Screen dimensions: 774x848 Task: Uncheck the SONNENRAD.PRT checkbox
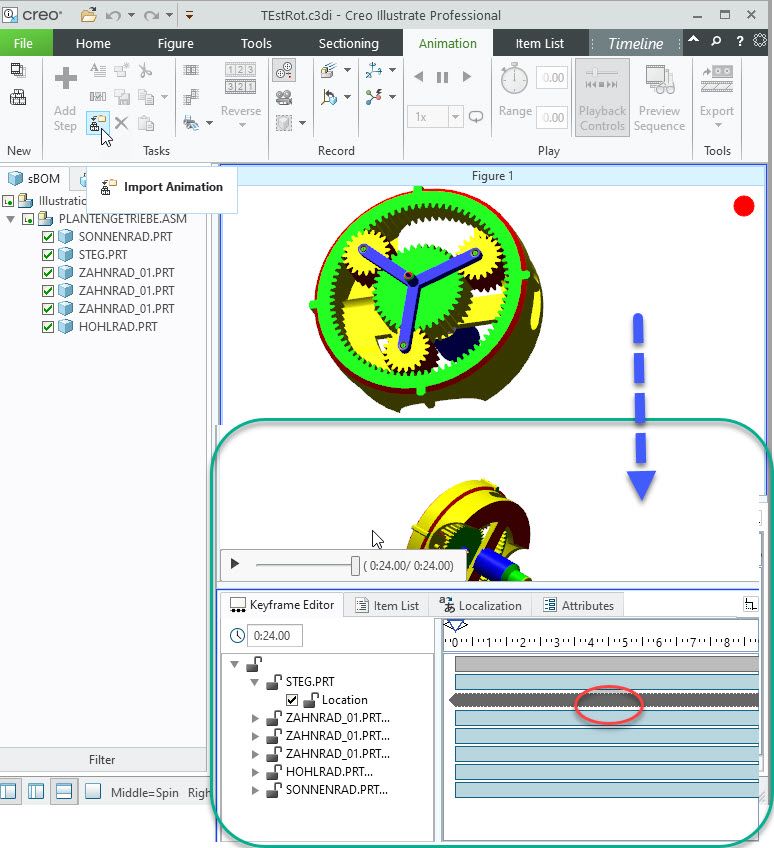[x=48, y=237]
